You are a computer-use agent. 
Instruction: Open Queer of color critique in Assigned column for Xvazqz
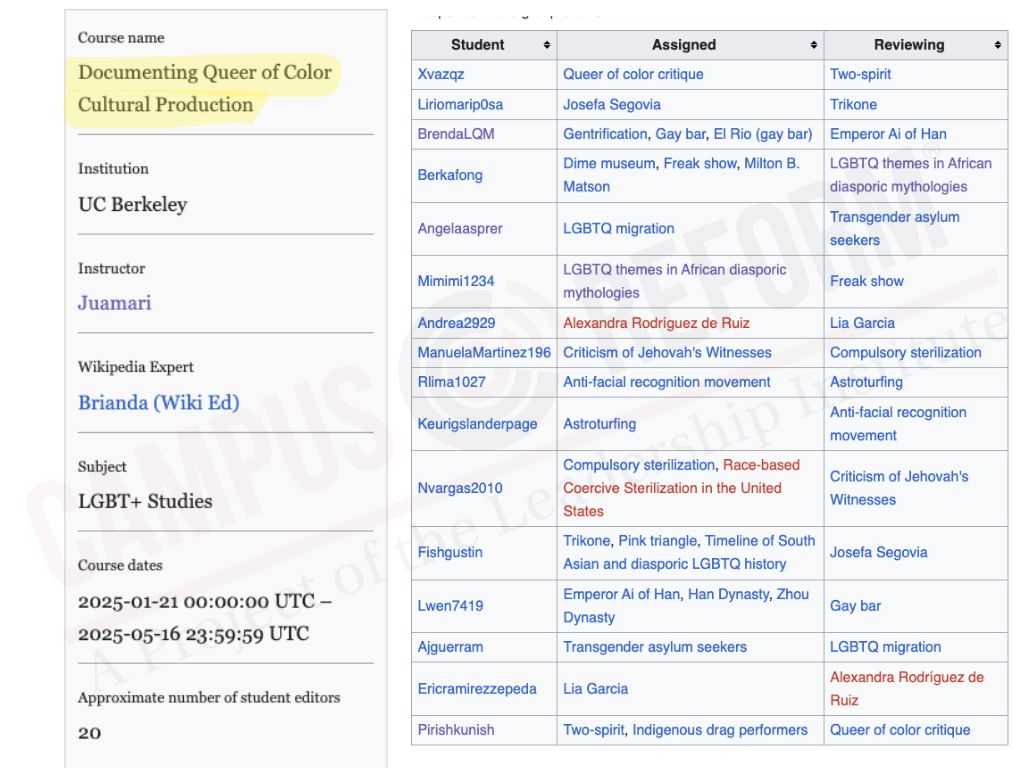633,74
